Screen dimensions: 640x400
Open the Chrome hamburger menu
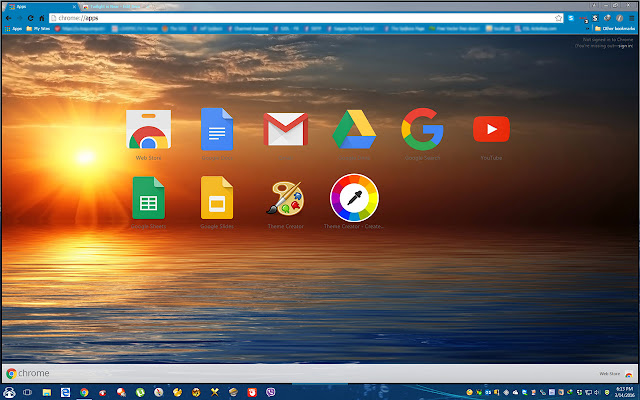coord(631,18)
